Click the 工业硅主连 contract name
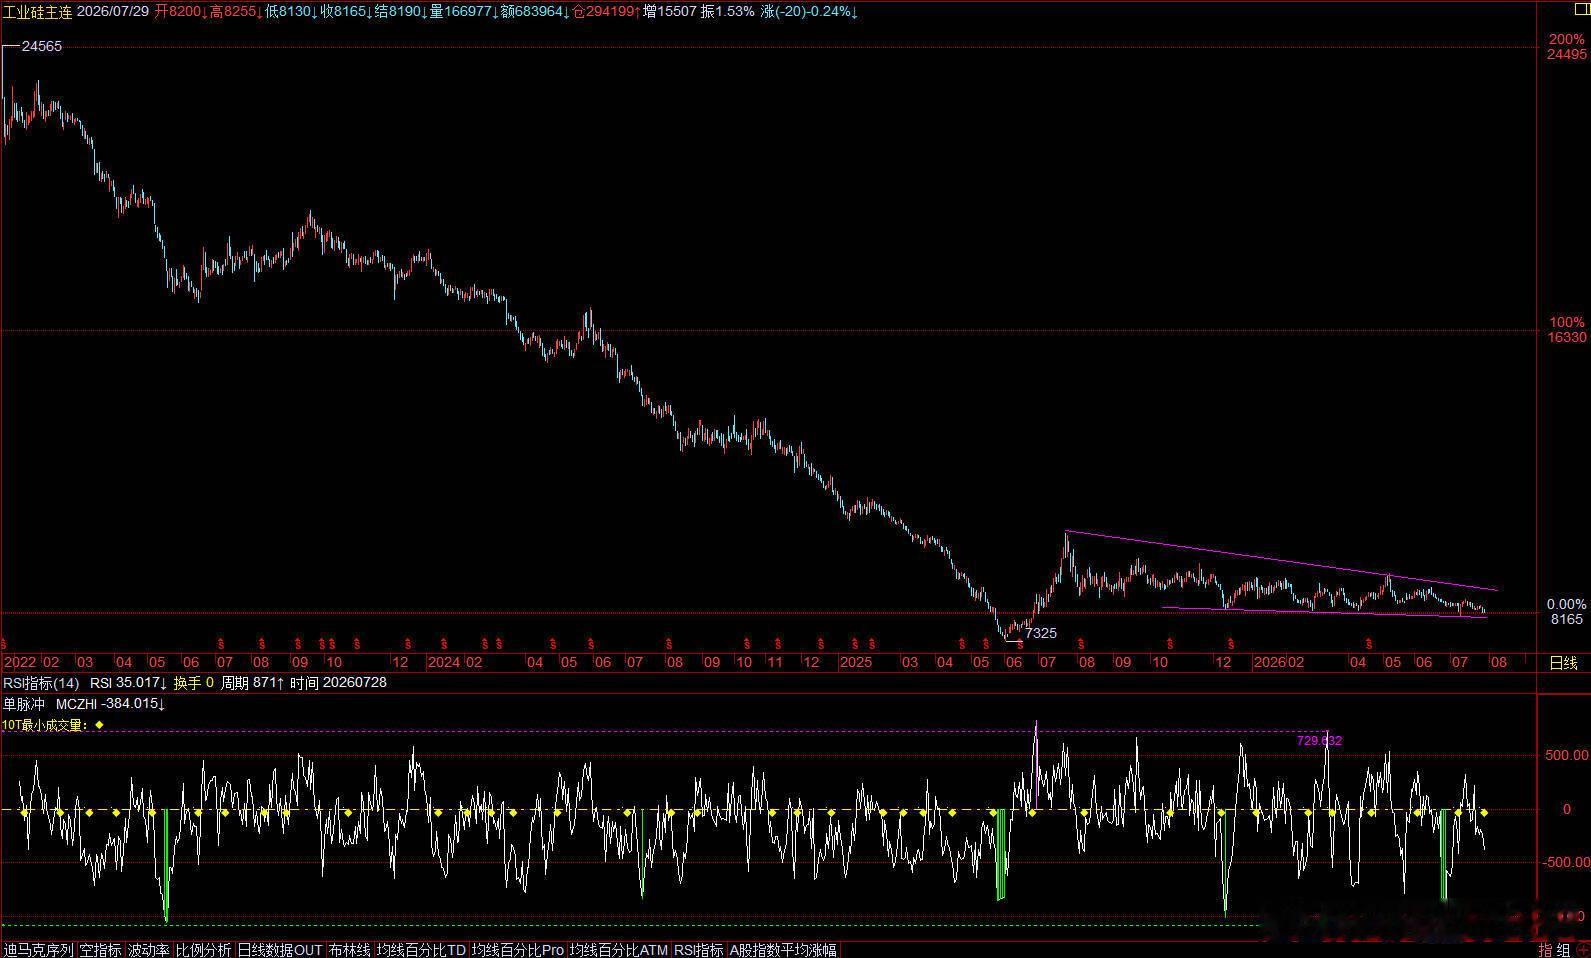Screen dimensions: 1591x958 (x=37, y=12)
